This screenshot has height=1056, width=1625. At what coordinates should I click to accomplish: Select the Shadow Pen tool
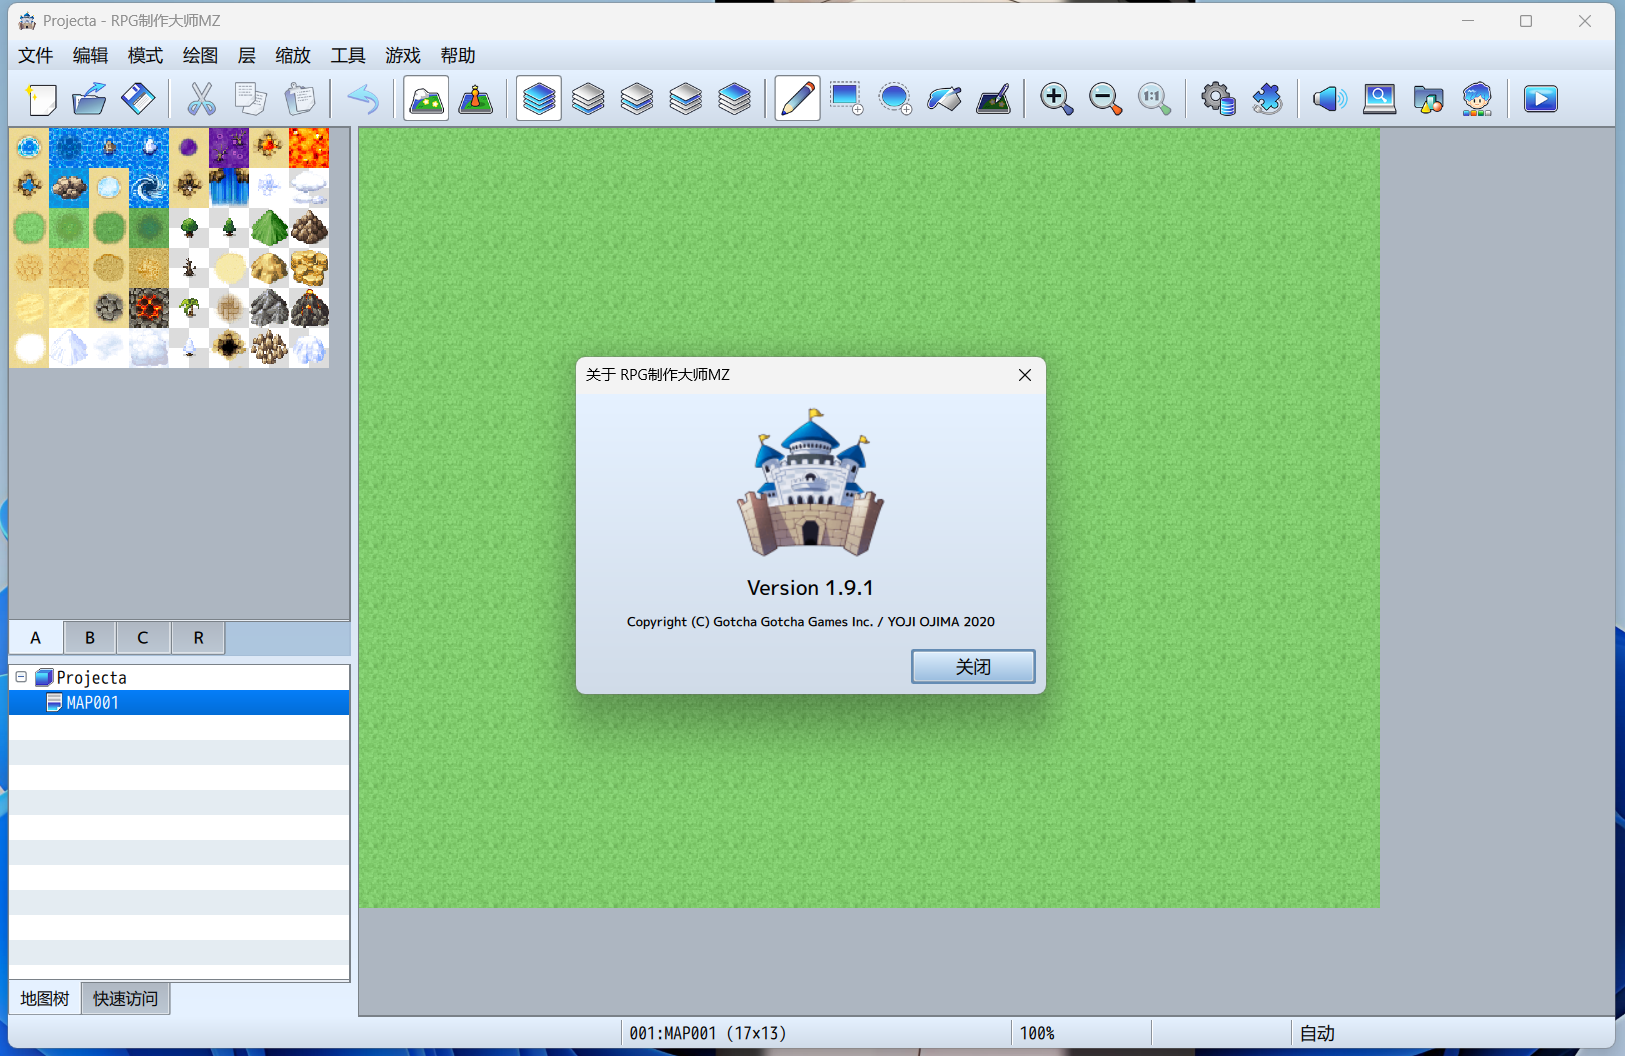(994, 99)
